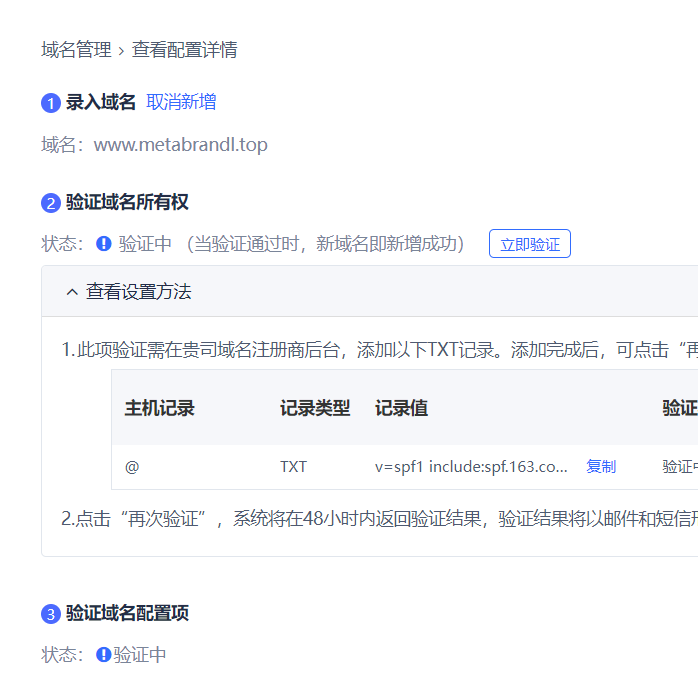
Task: Click the truncated v=spf1 record value
Action: click(471, 467)
